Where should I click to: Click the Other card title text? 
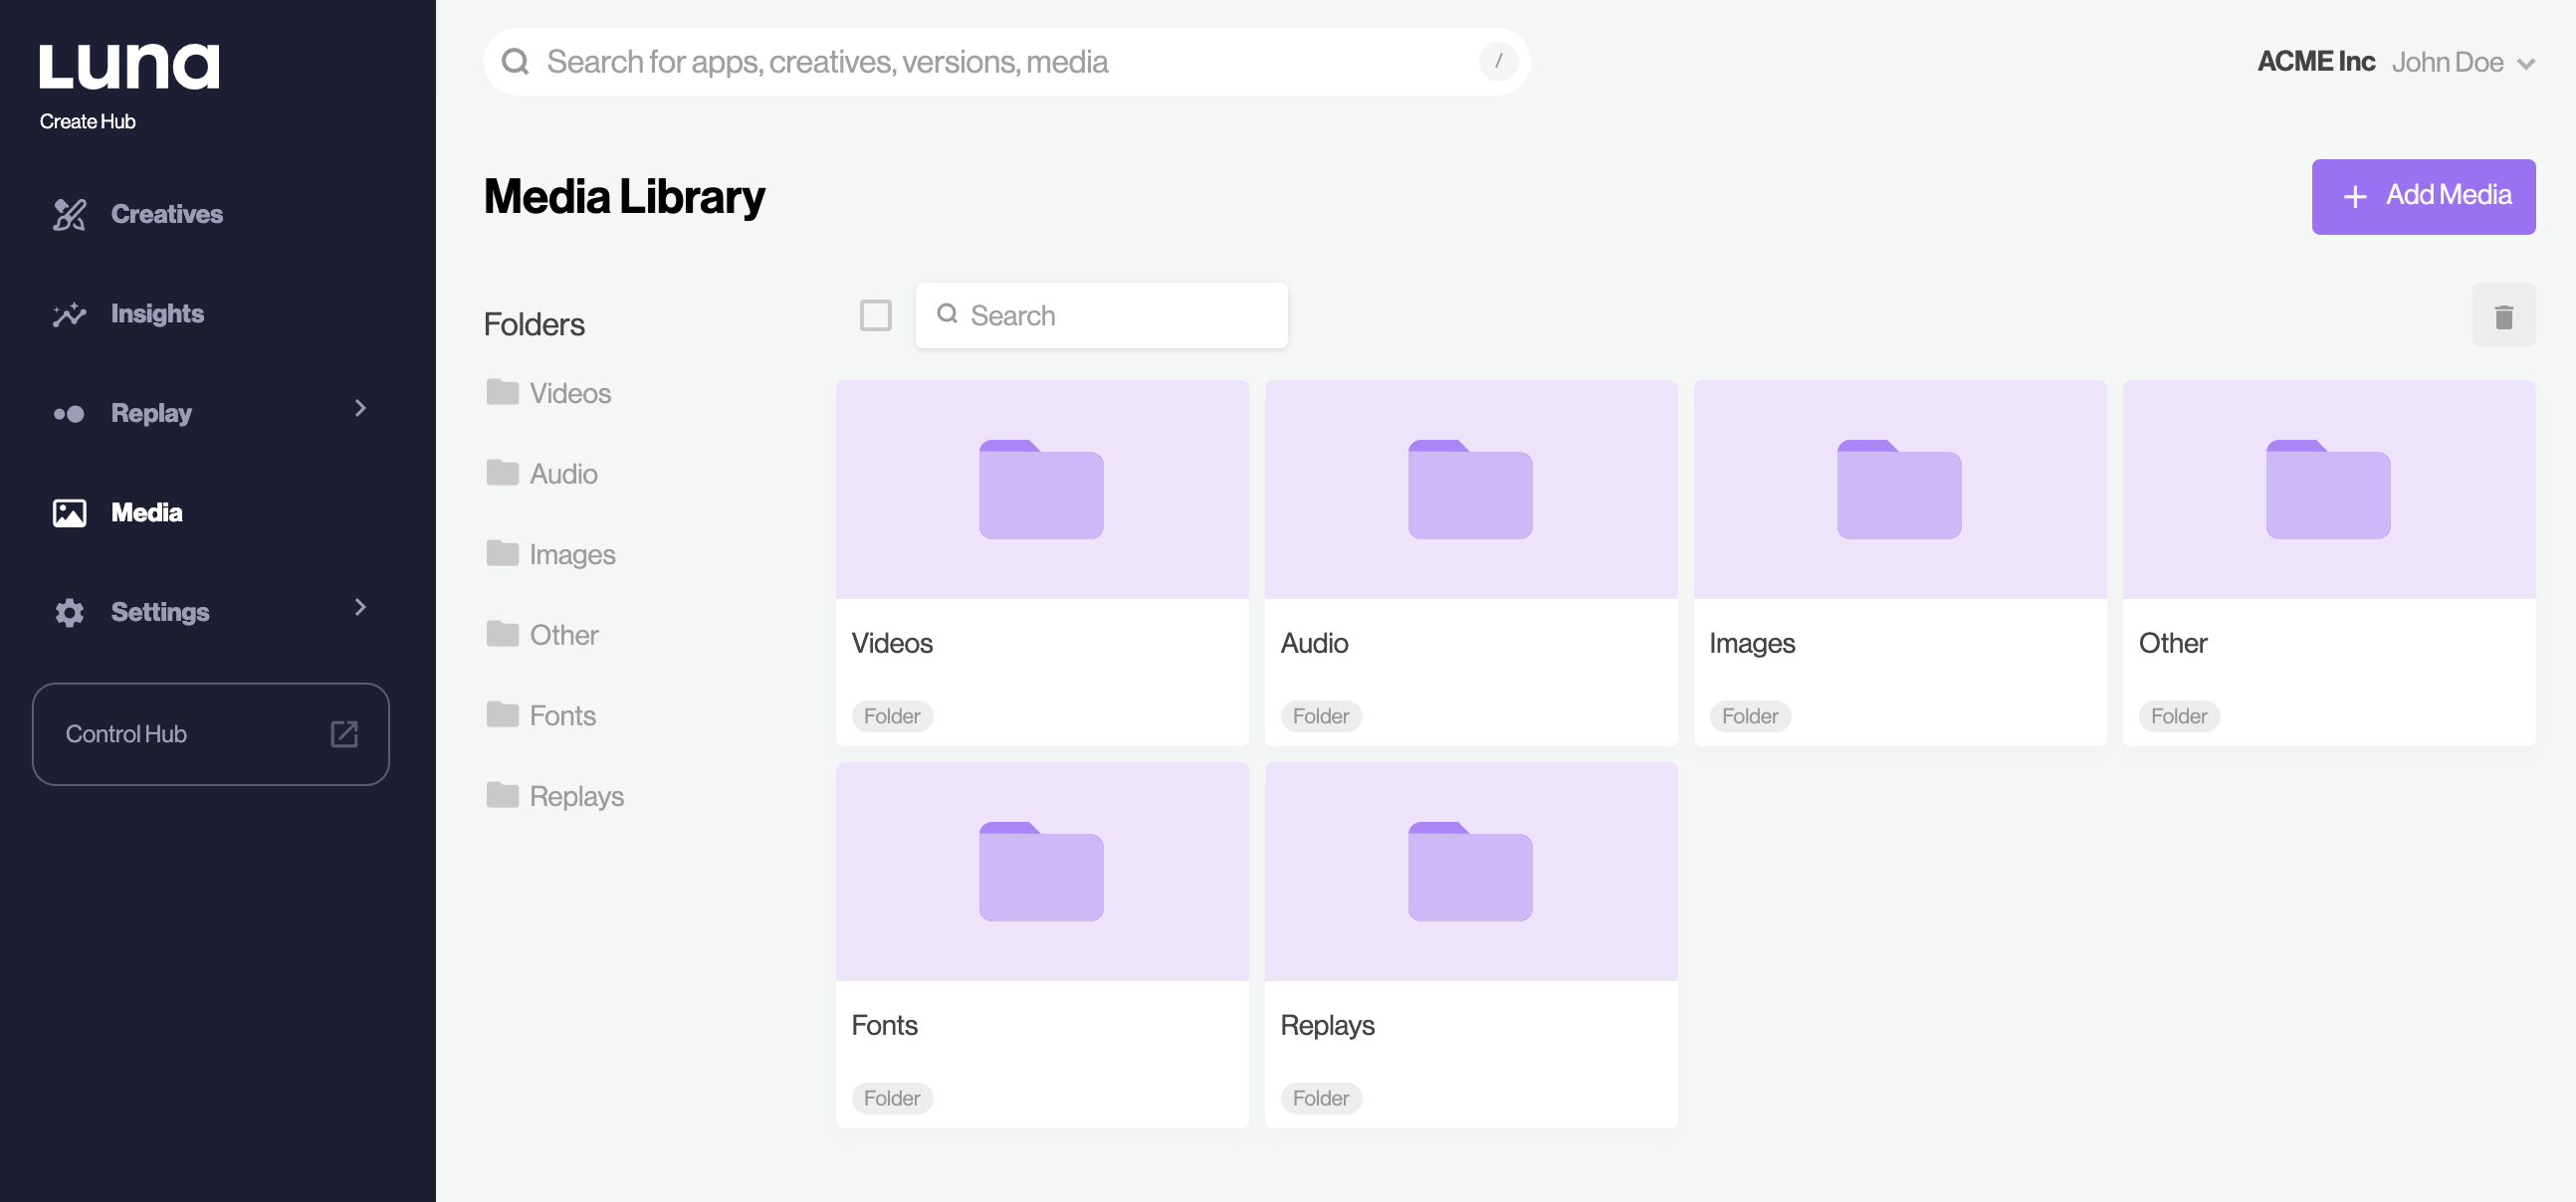pos(2173,644)
